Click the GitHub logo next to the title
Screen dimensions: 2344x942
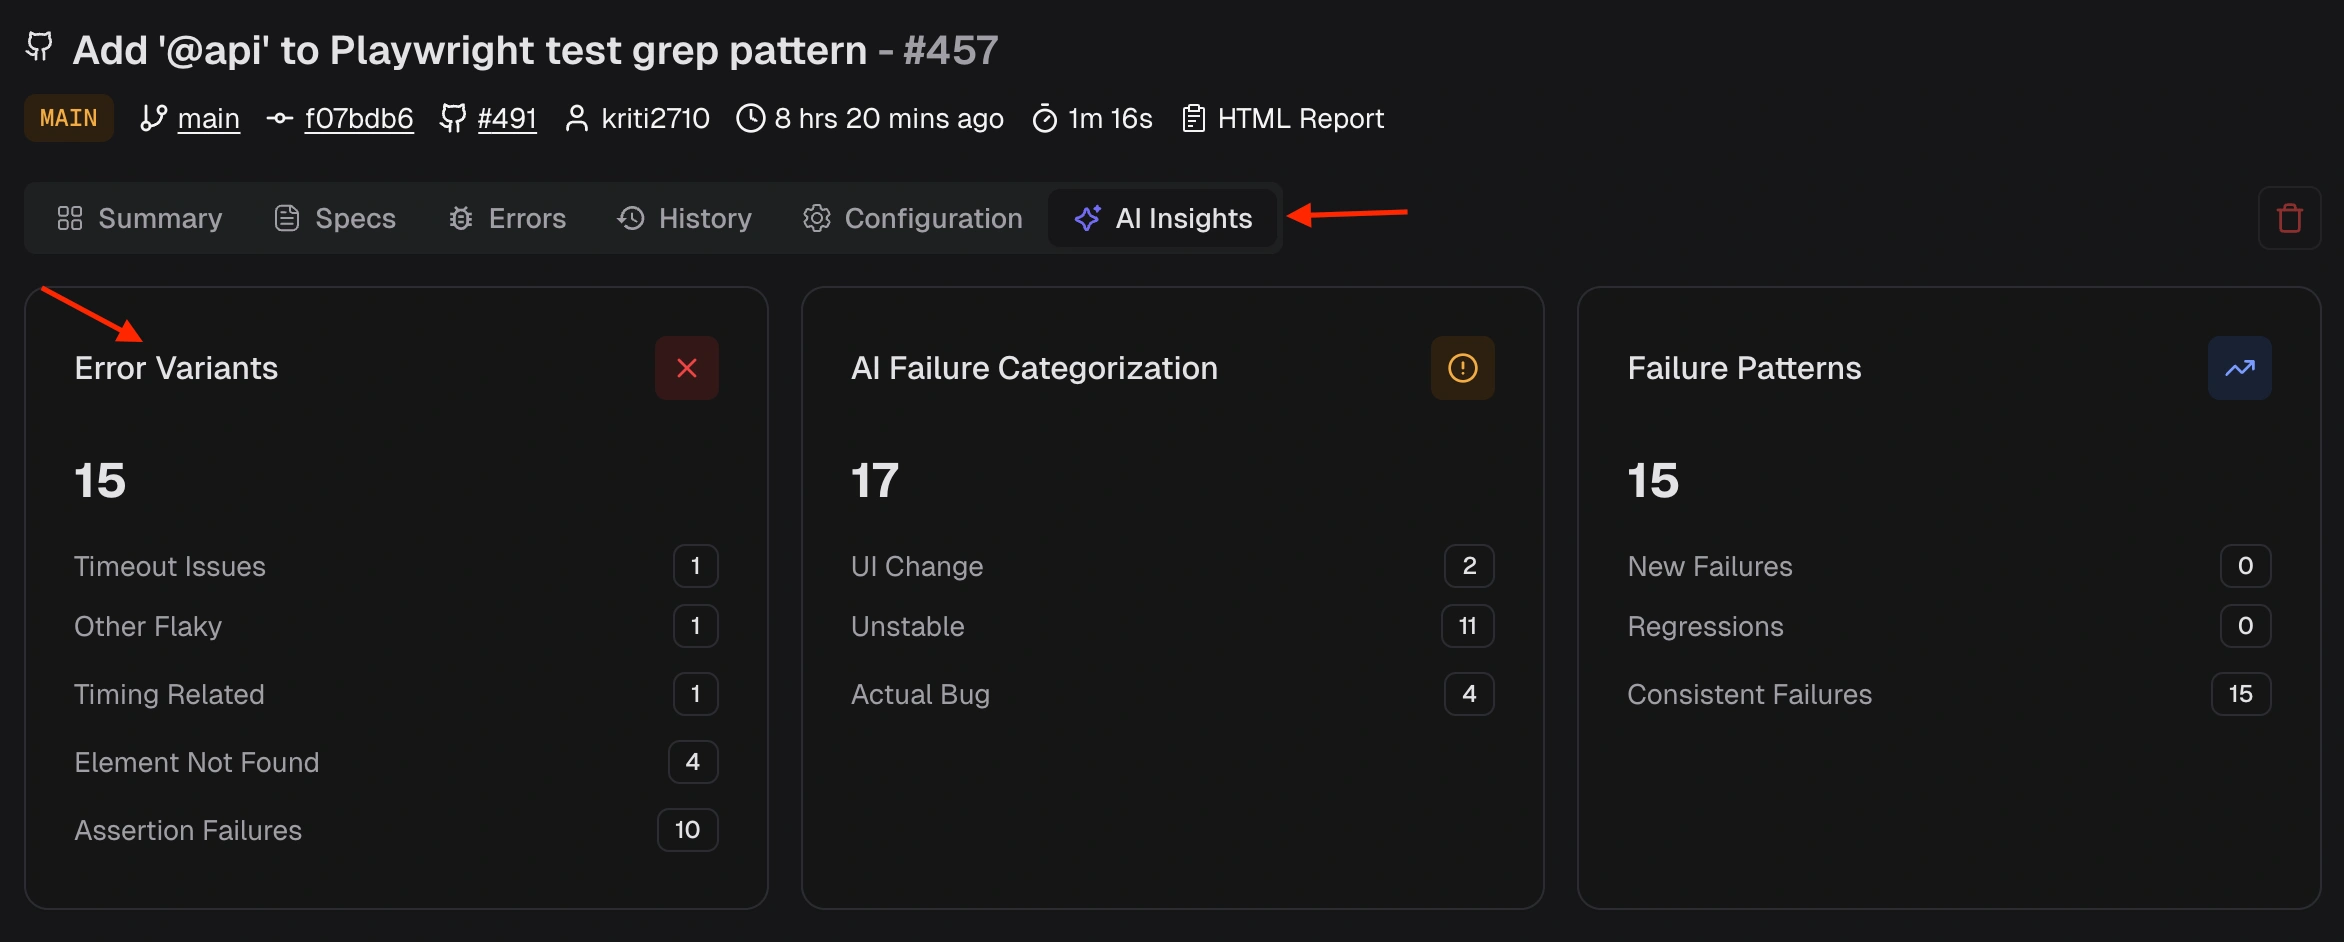point(39,46)
